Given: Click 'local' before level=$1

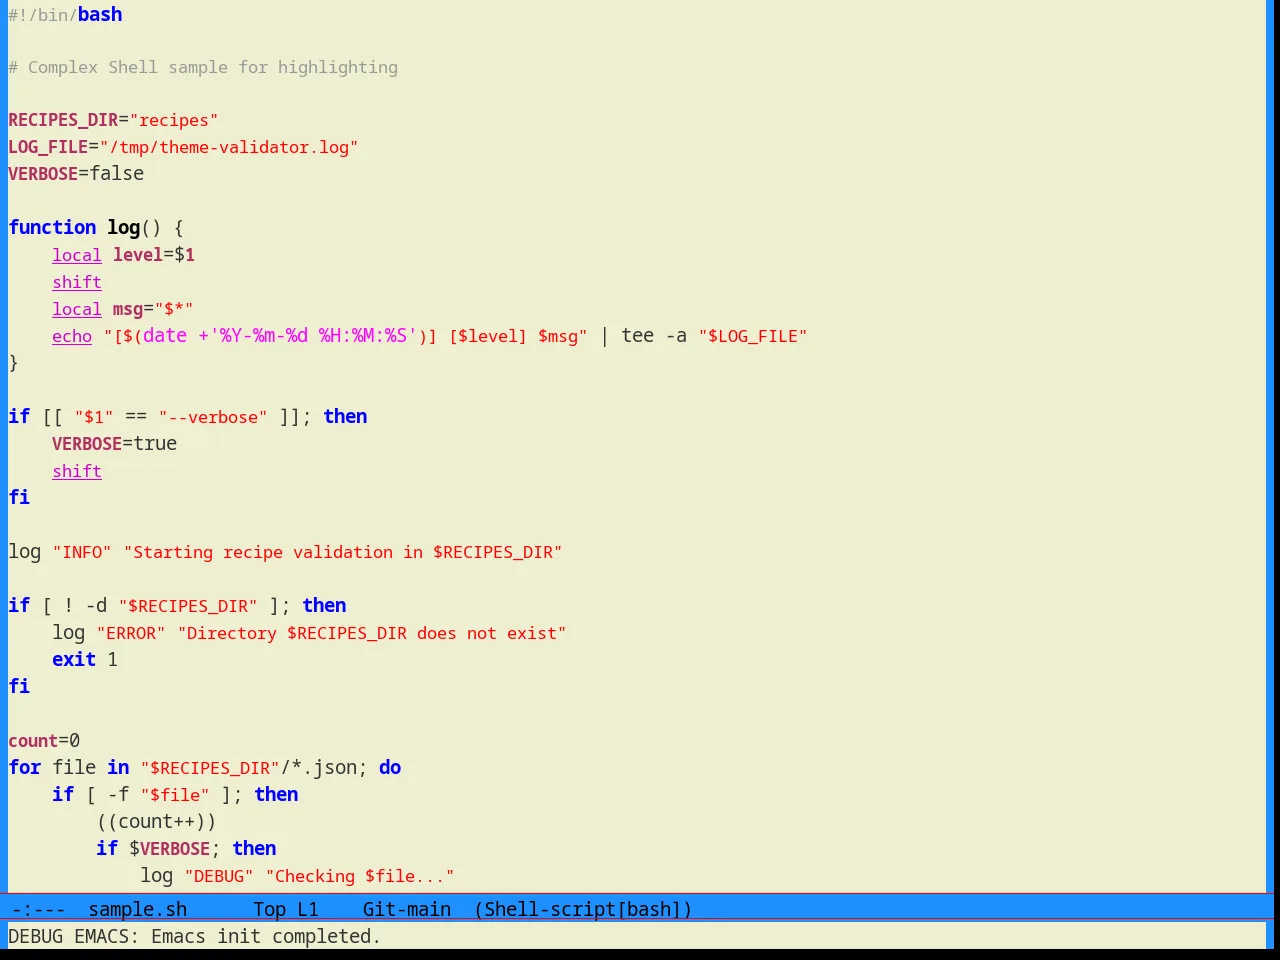Looking at the screenshot, I should (77, 255).
